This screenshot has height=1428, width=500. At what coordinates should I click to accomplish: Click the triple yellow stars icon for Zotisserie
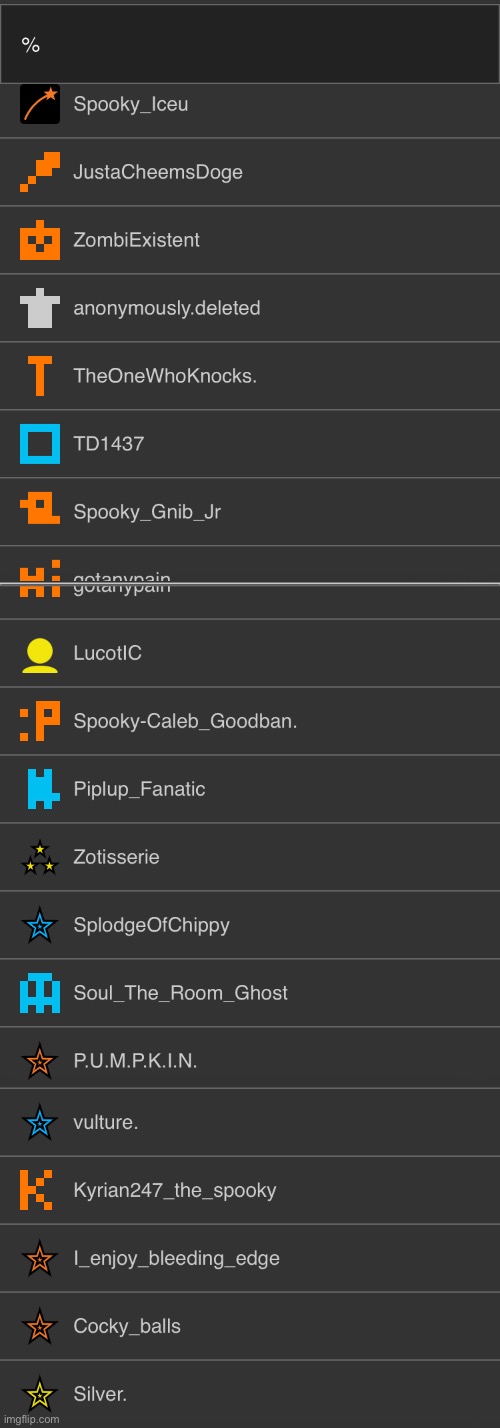(40, 857)
